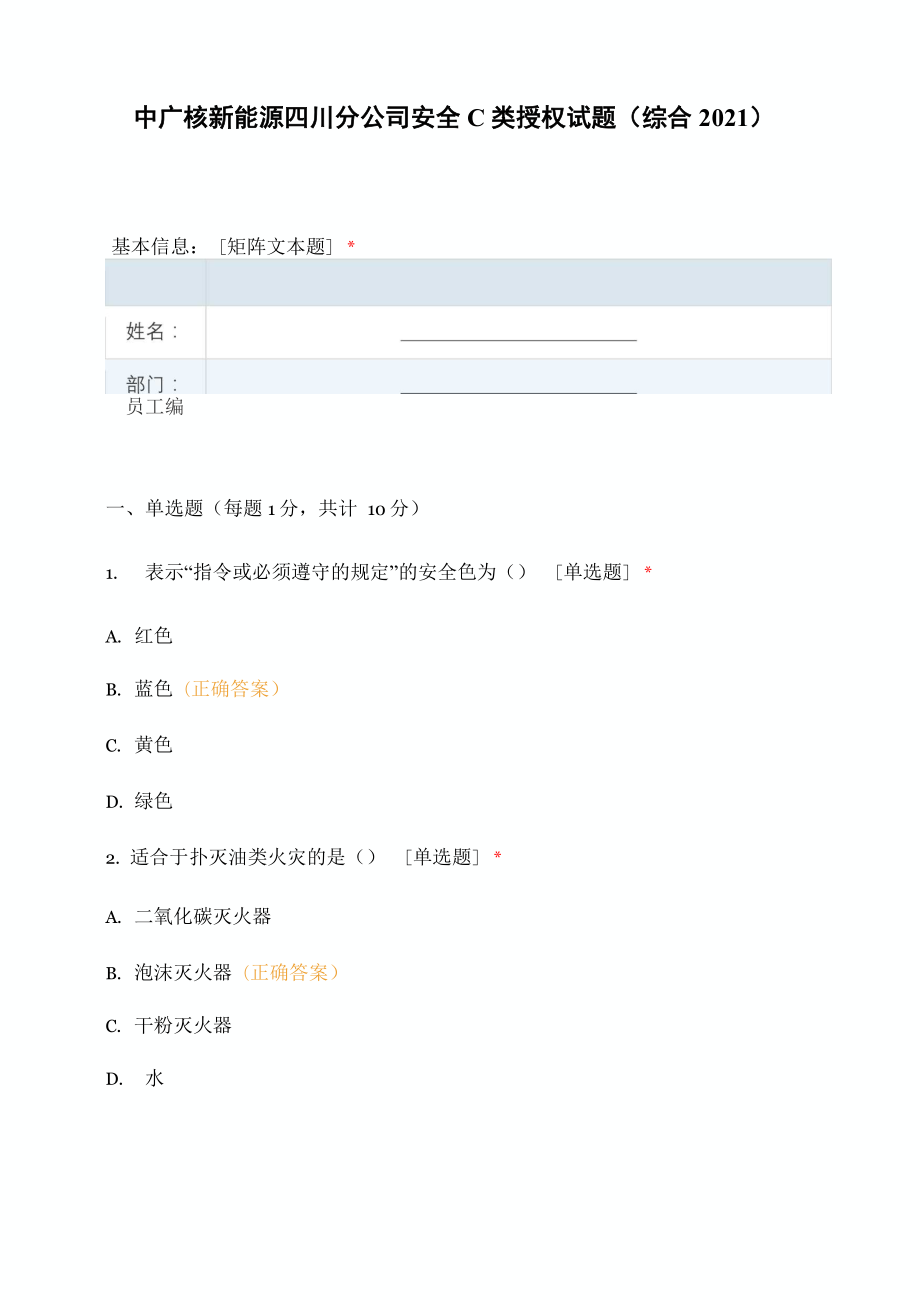The width and height of the screenshot is (920, 1301).
Task: Click the [矩阵文本题] tag
Action: pyautogui.click(x=275, y=247)
